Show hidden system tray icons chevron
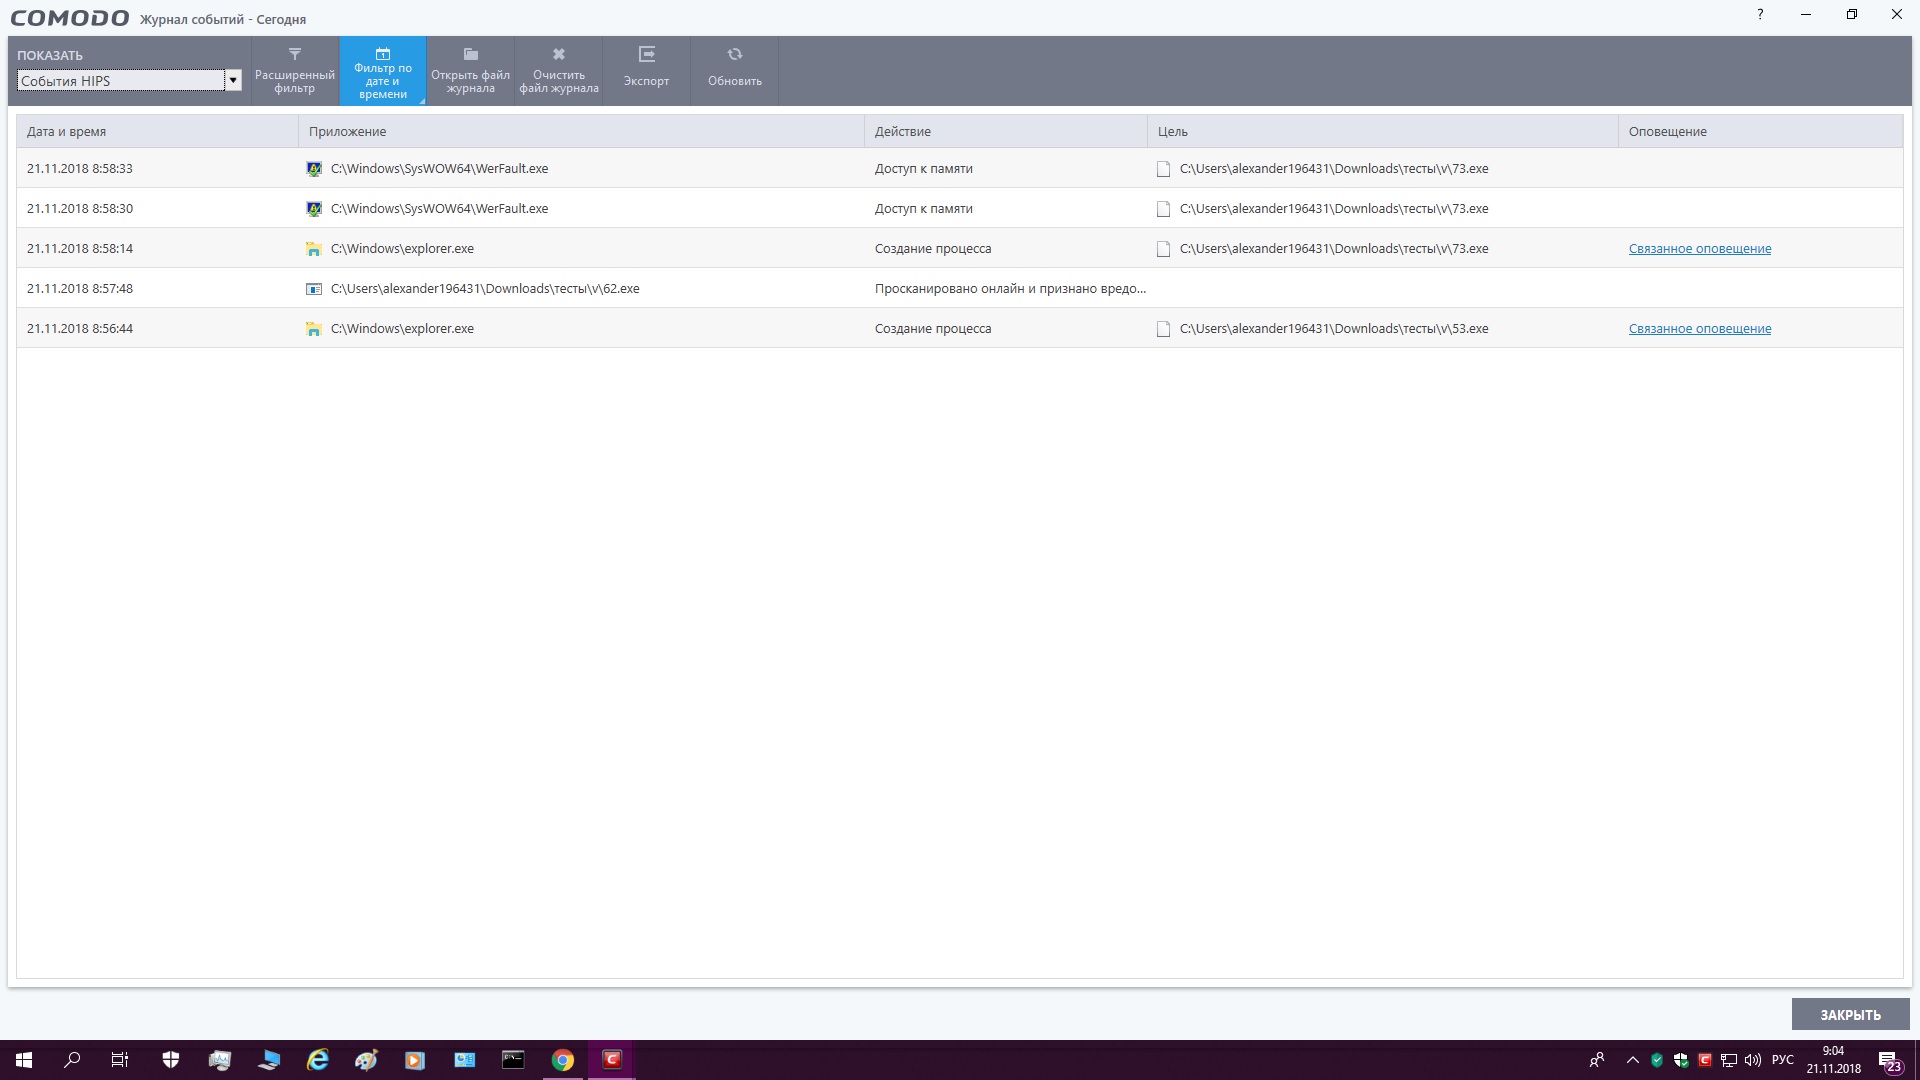 (x=1632, y=1060)
